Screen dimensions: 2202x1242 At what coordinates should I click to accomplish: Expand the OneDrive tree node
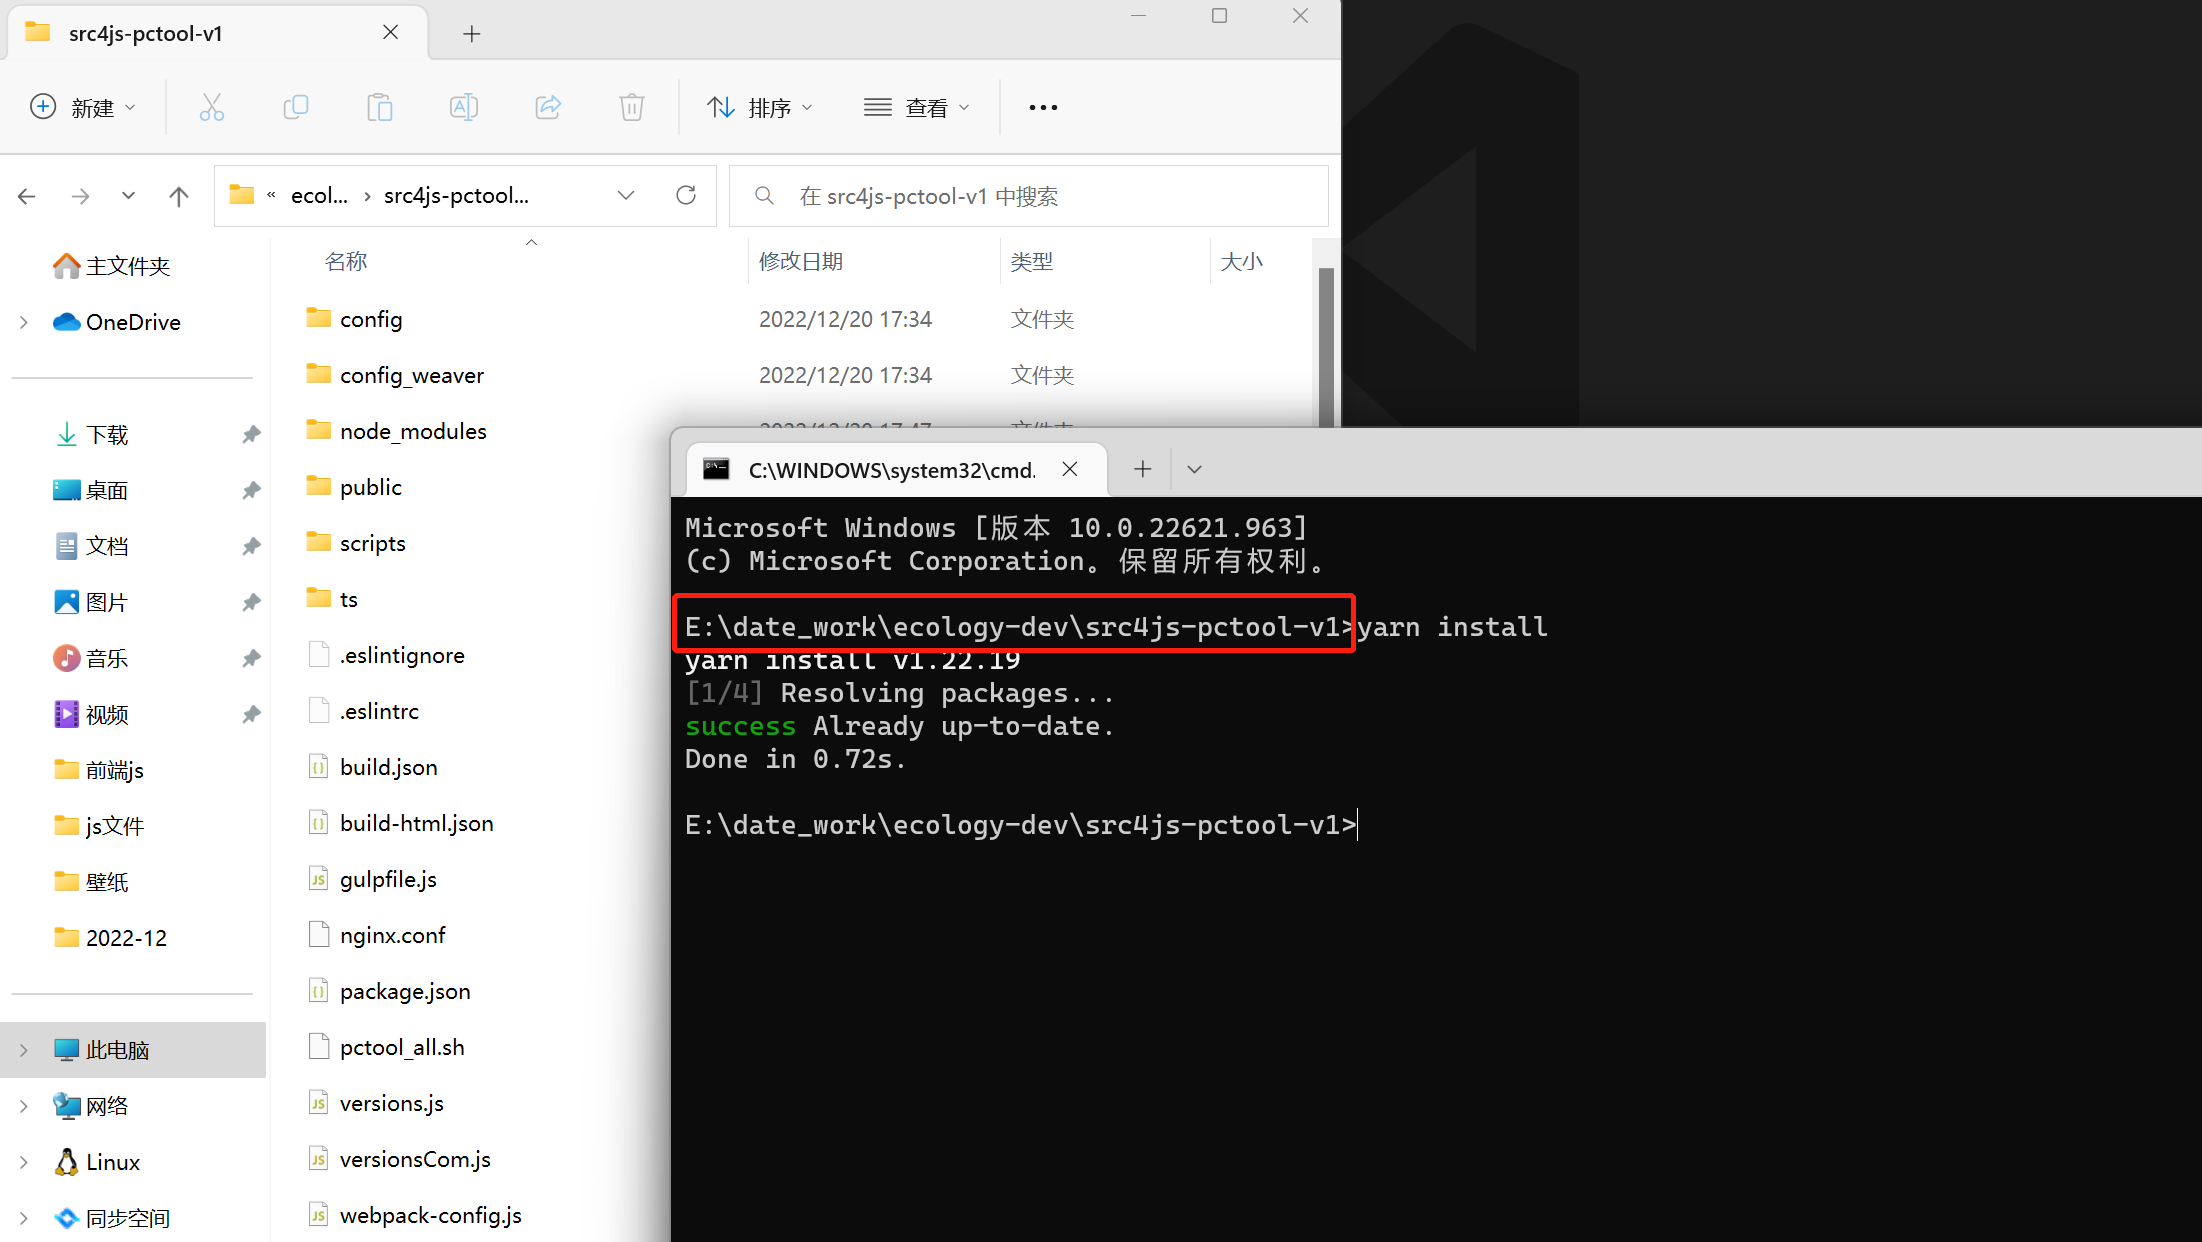(24, 322)
